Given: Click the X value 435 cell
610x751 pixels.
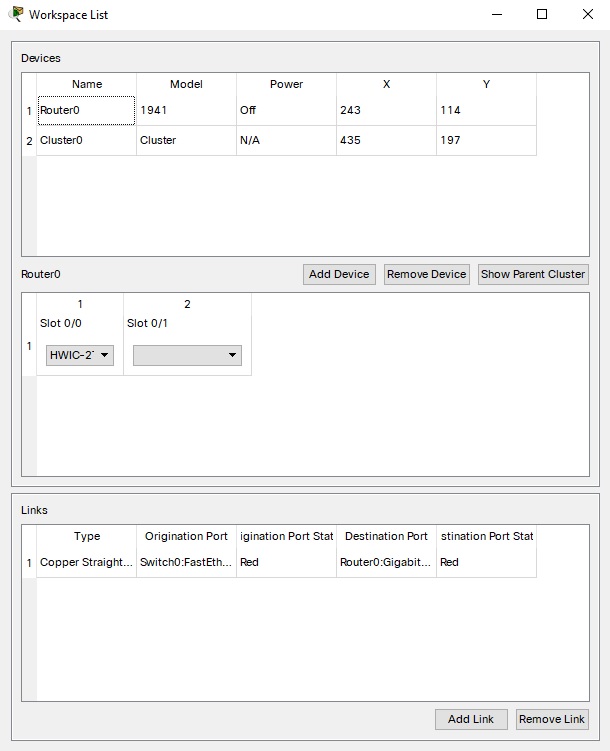Looking at the screenshot, I should (386, 140).
